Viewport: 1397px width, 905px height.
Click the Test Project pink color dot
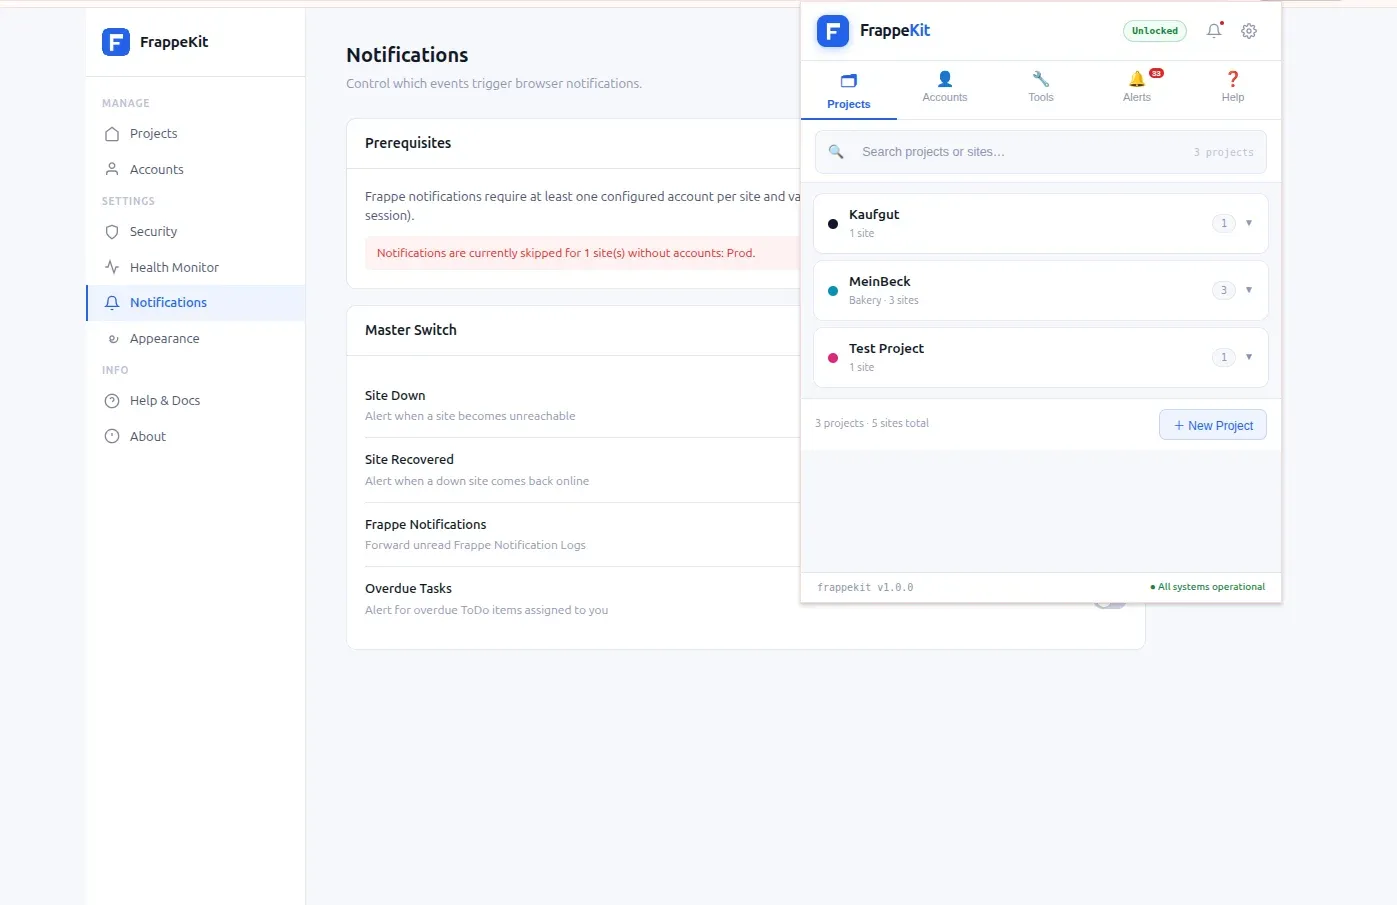coord(833,358)
